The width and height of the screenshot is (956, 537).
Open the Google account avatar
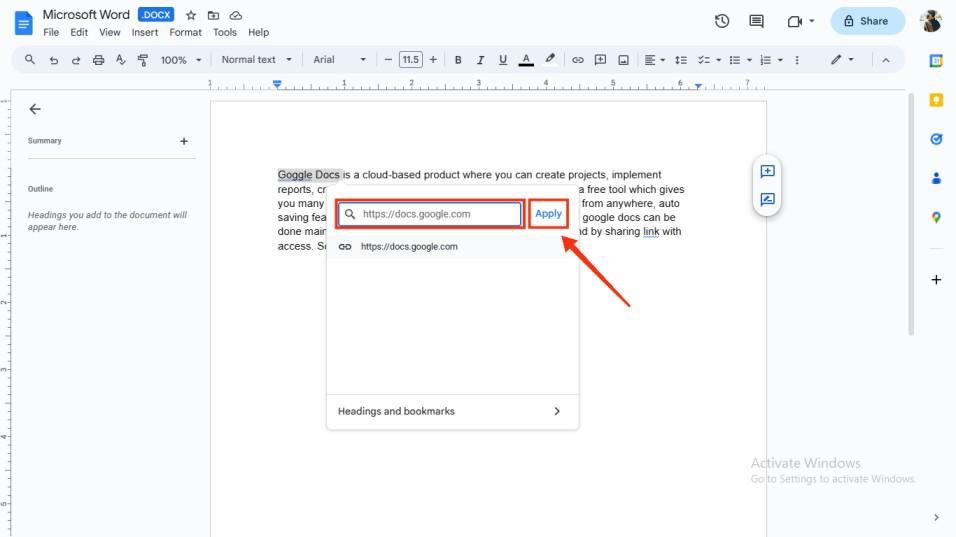[x=931, y=21]
